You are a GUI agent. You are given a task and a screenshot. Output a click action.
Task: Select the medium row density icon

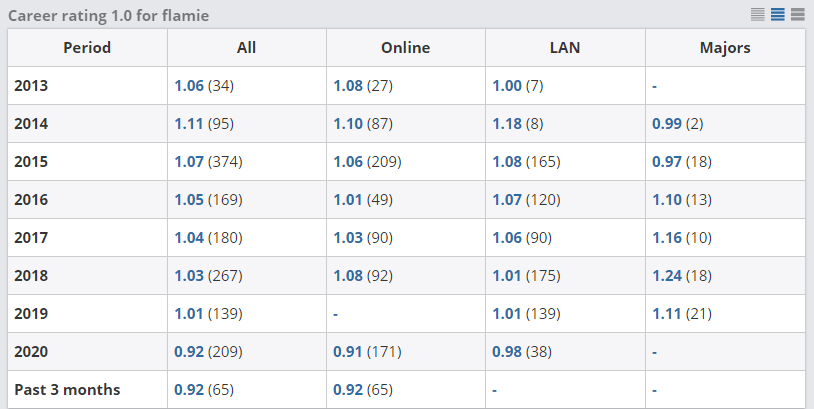(x=778, y=14)
